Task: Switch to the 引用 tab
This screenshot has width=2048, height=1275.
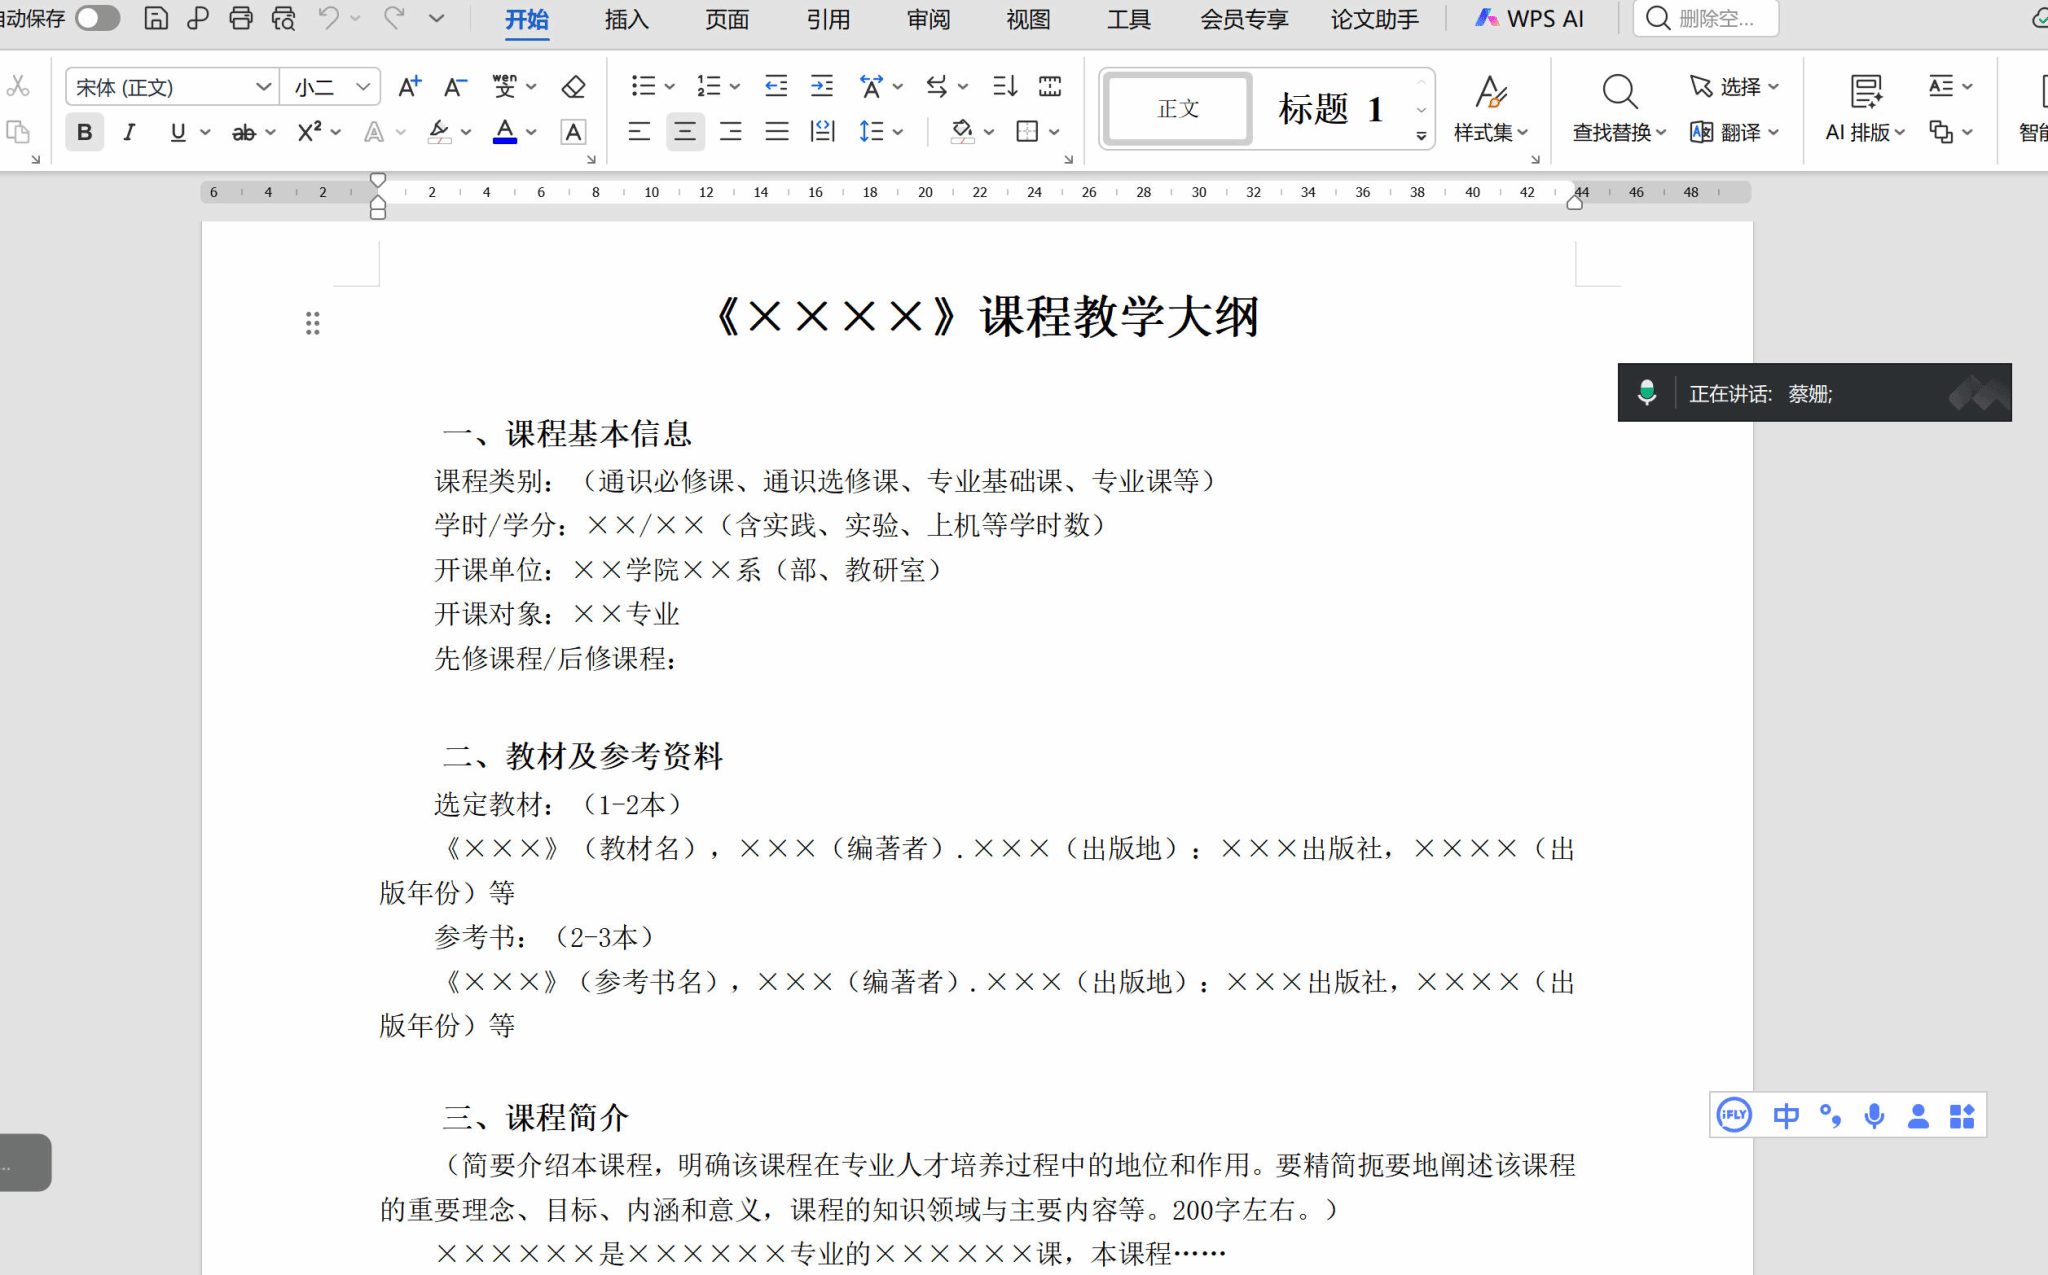Action: [x=828, y=19]
